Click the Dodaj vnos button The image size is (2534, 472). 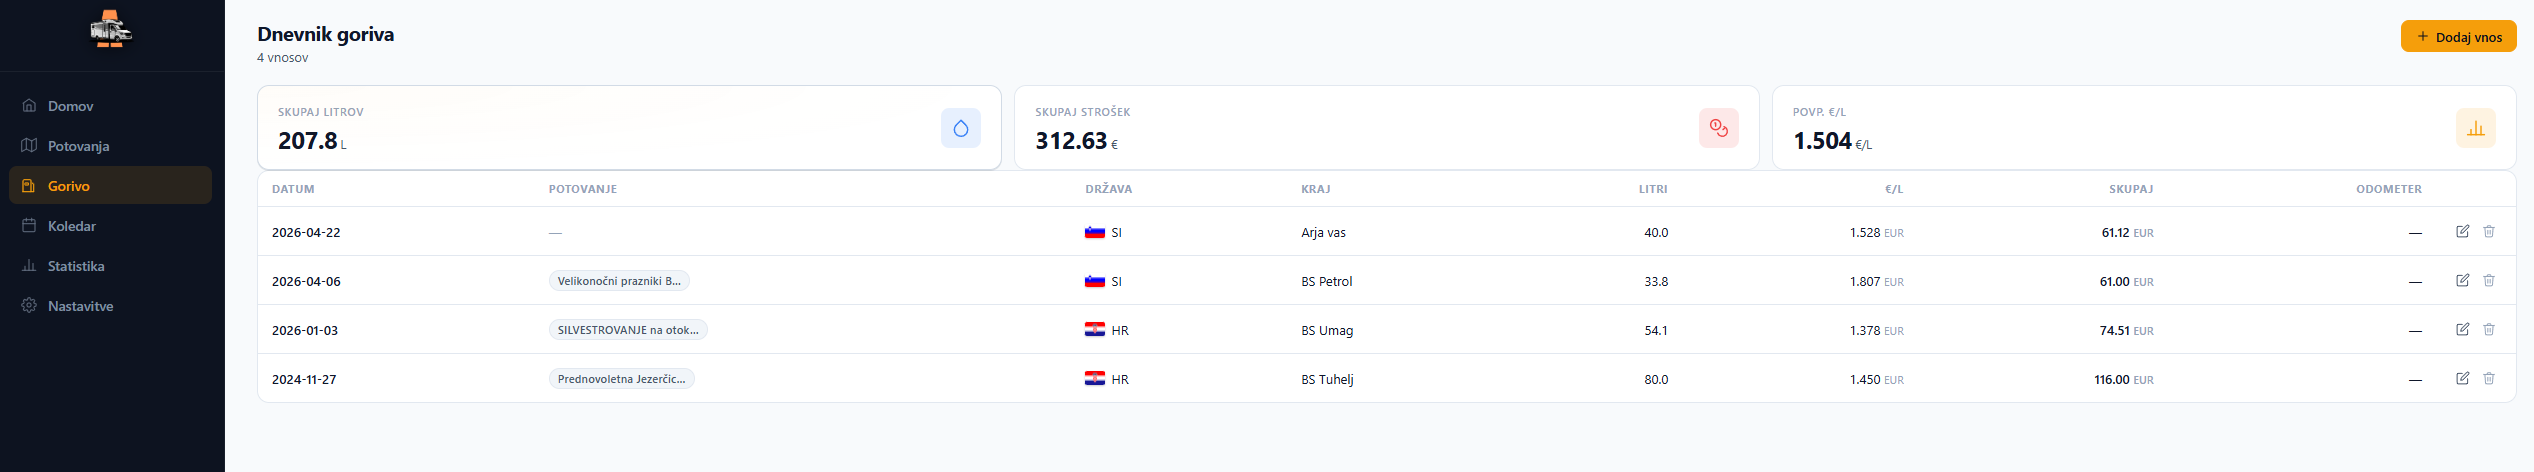[2458, 37]
